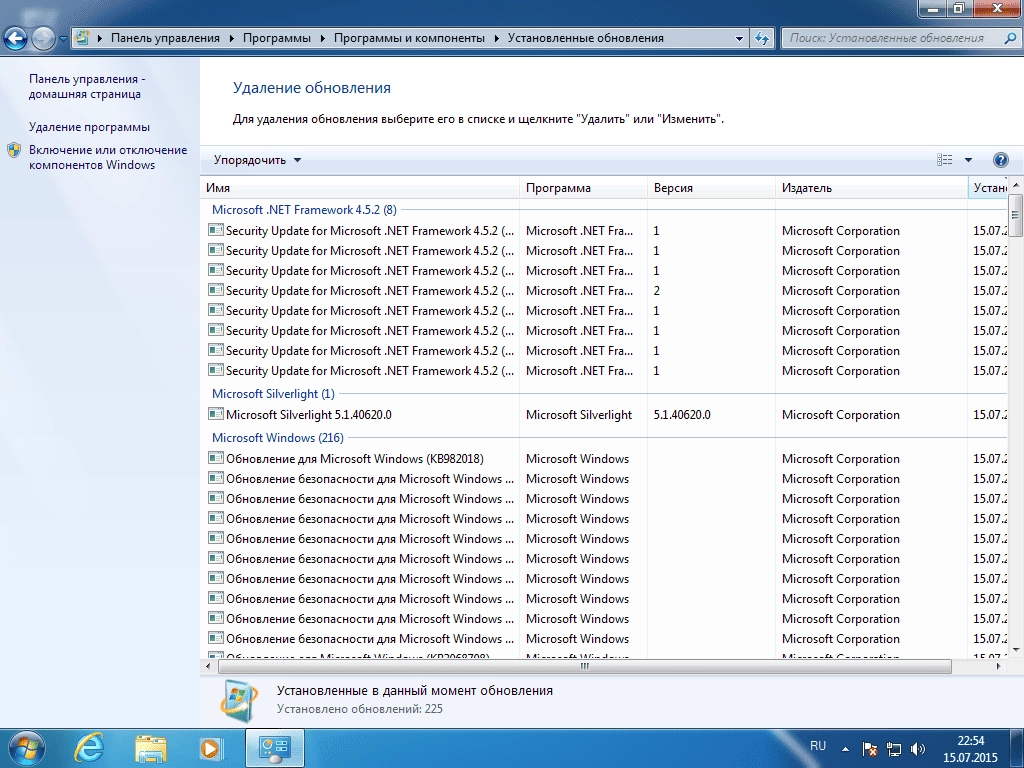Open the volume speaker icon

[x=918, y=749]
